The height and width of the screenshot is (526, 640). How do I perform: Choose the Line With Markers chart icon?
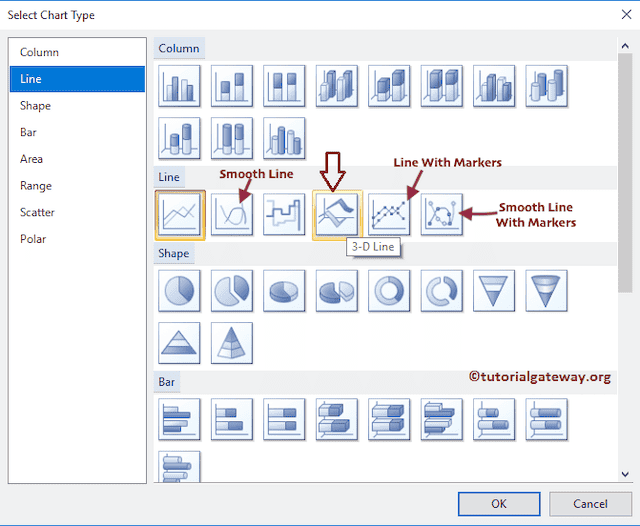tap(389, 215)
